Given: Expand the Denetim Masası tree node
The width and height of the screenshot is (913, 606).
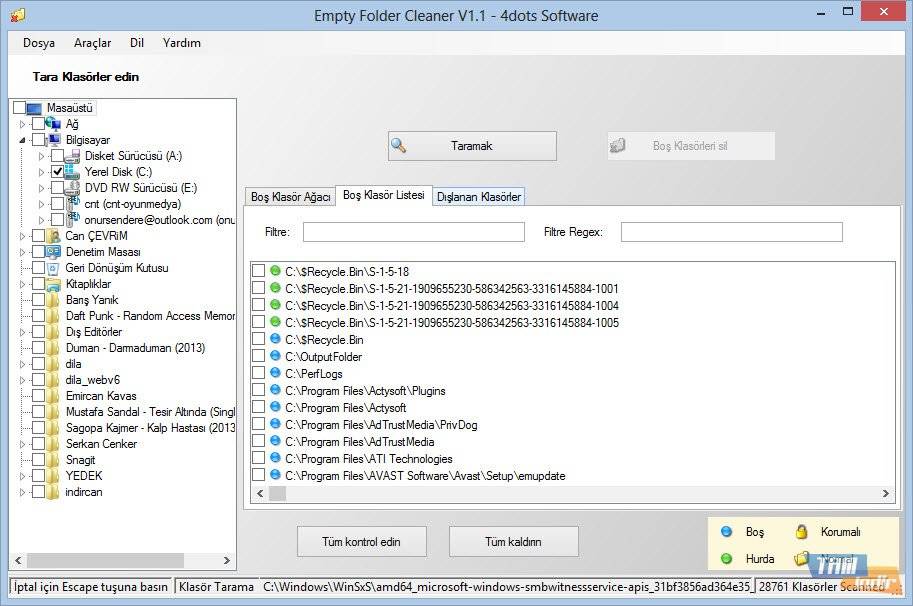Looking at the screenshot, I should (22, 252).
